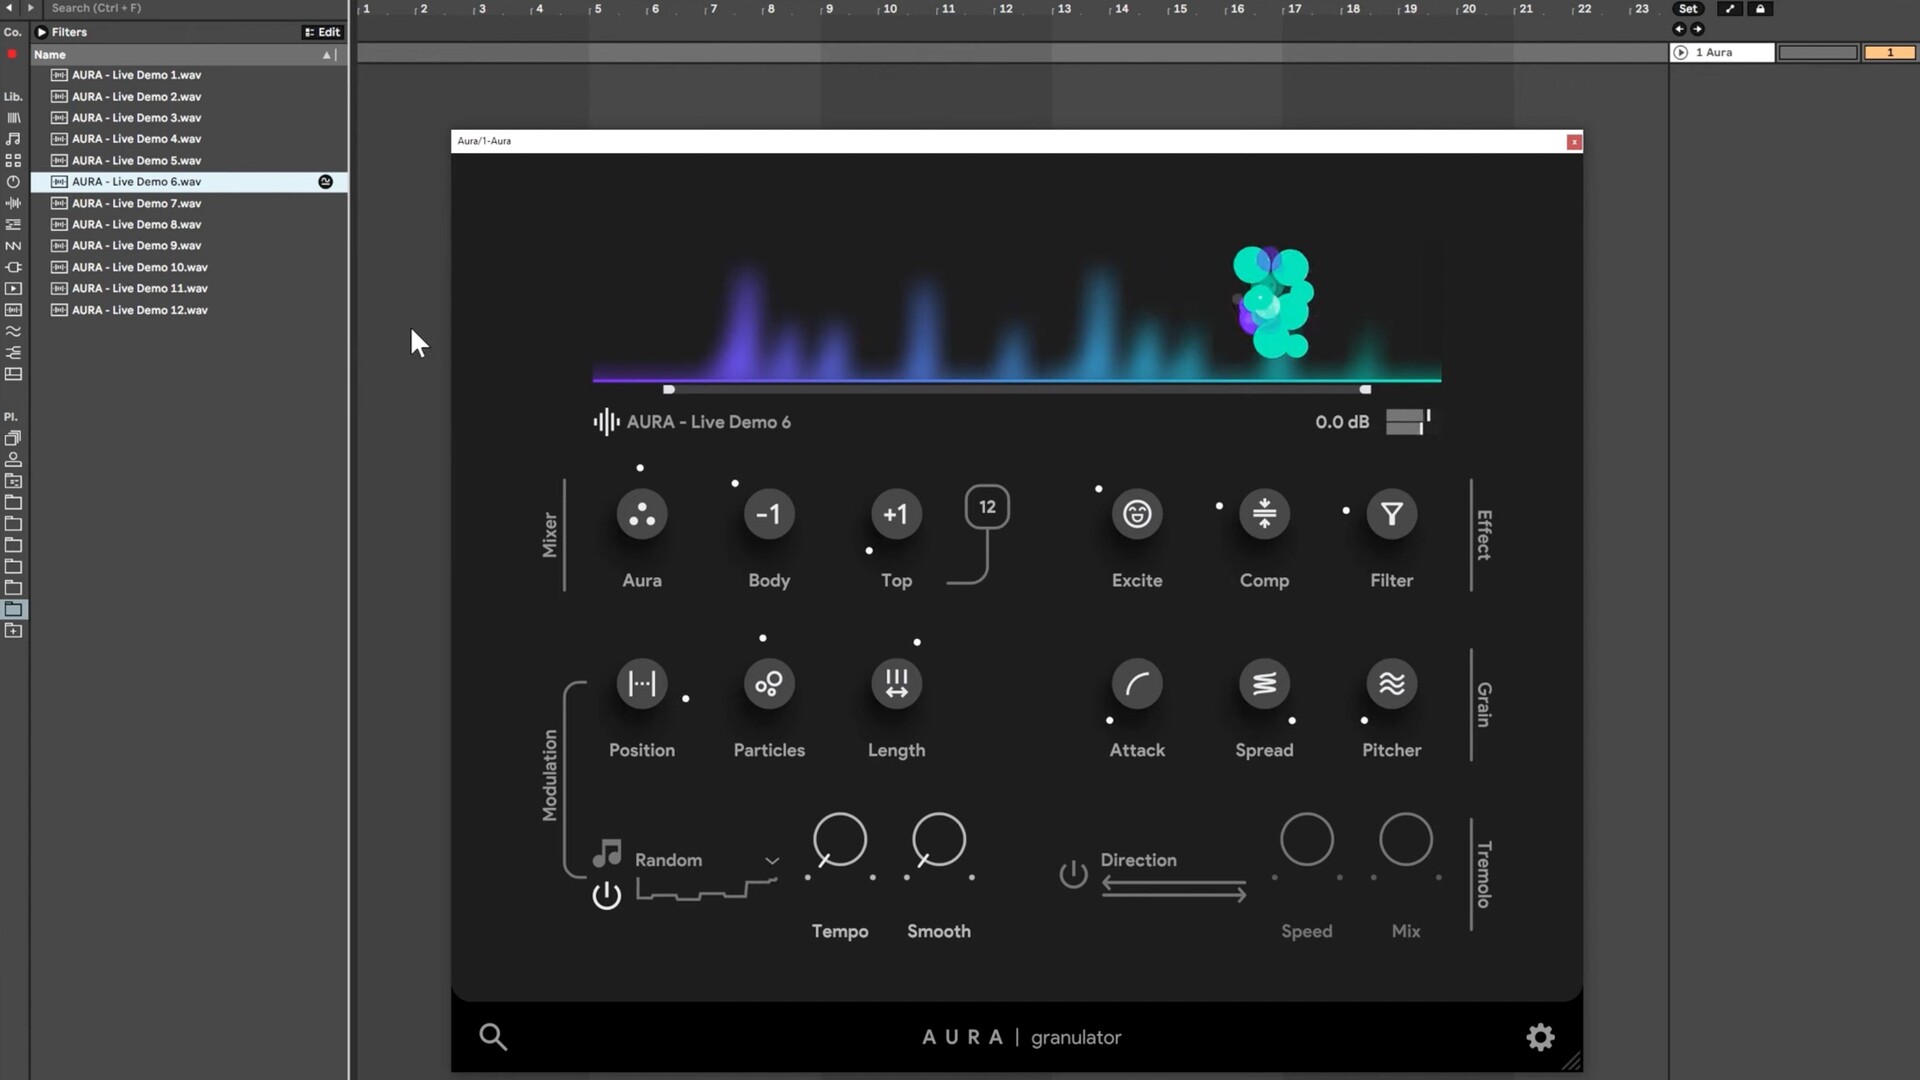Screen dimensions: 1920x1080
Task: Open the Aura plugin settings gear
Action: [1540, 1037]
